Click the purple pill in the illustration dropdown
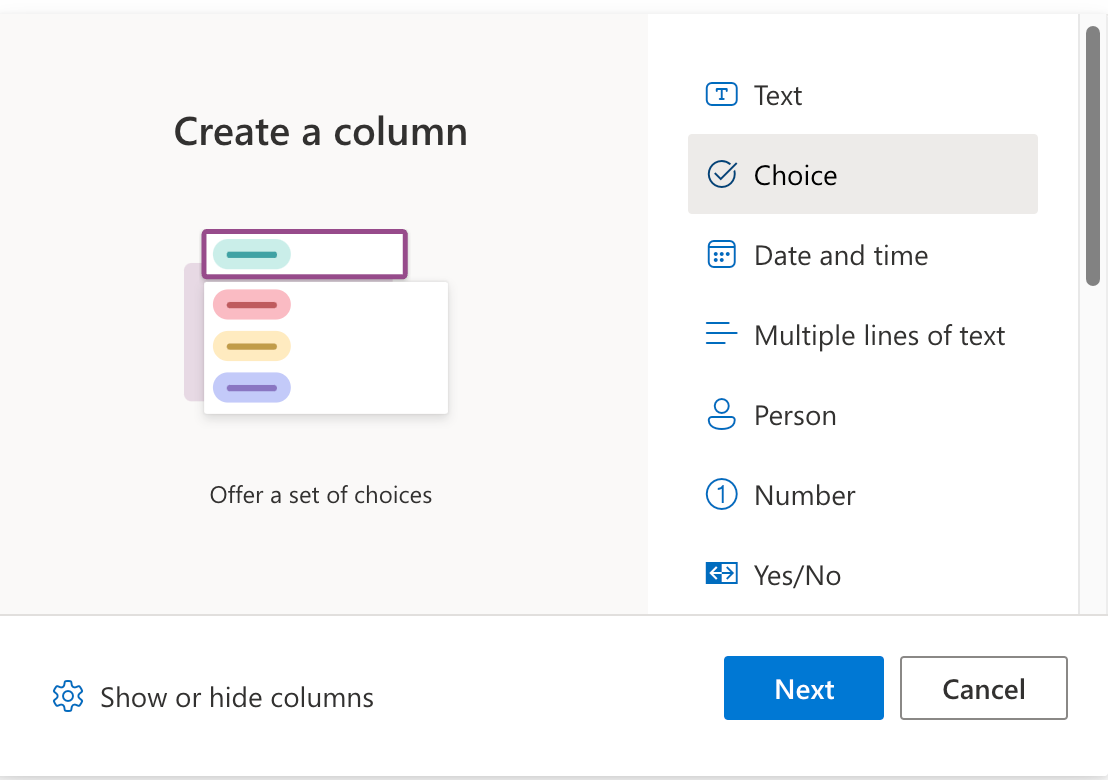Image resolution: width=1108 pixels, height=780 pixels. pos(251,387)
